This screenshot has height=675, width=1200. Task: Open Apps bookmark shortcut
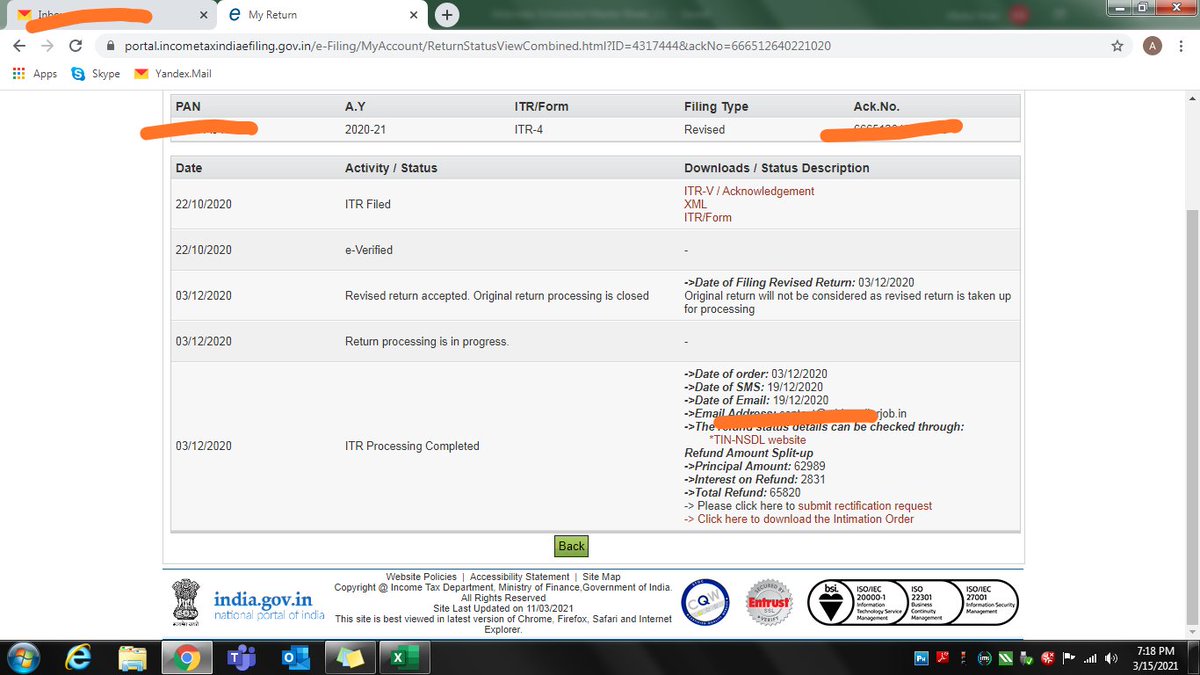pos(35,74)
